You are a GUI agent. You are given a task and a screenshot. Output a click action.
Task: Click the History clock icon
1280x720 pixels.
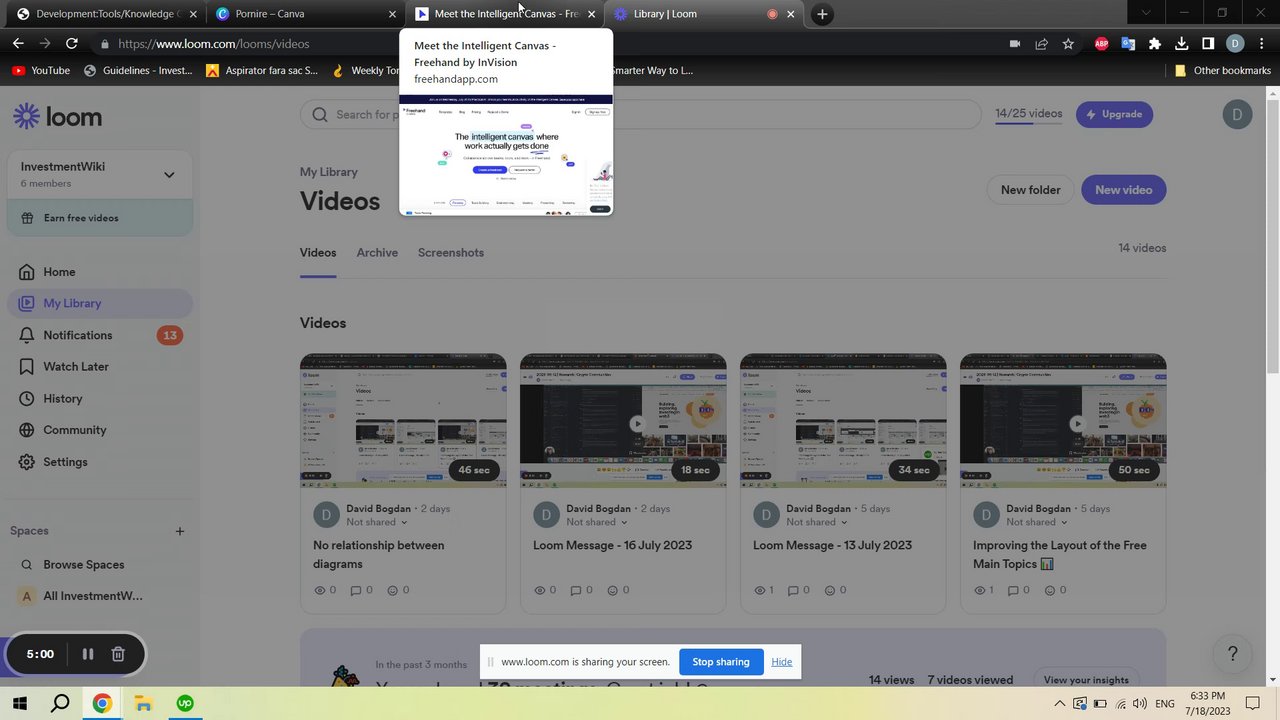pyautogui.click(x=26, y=398)
